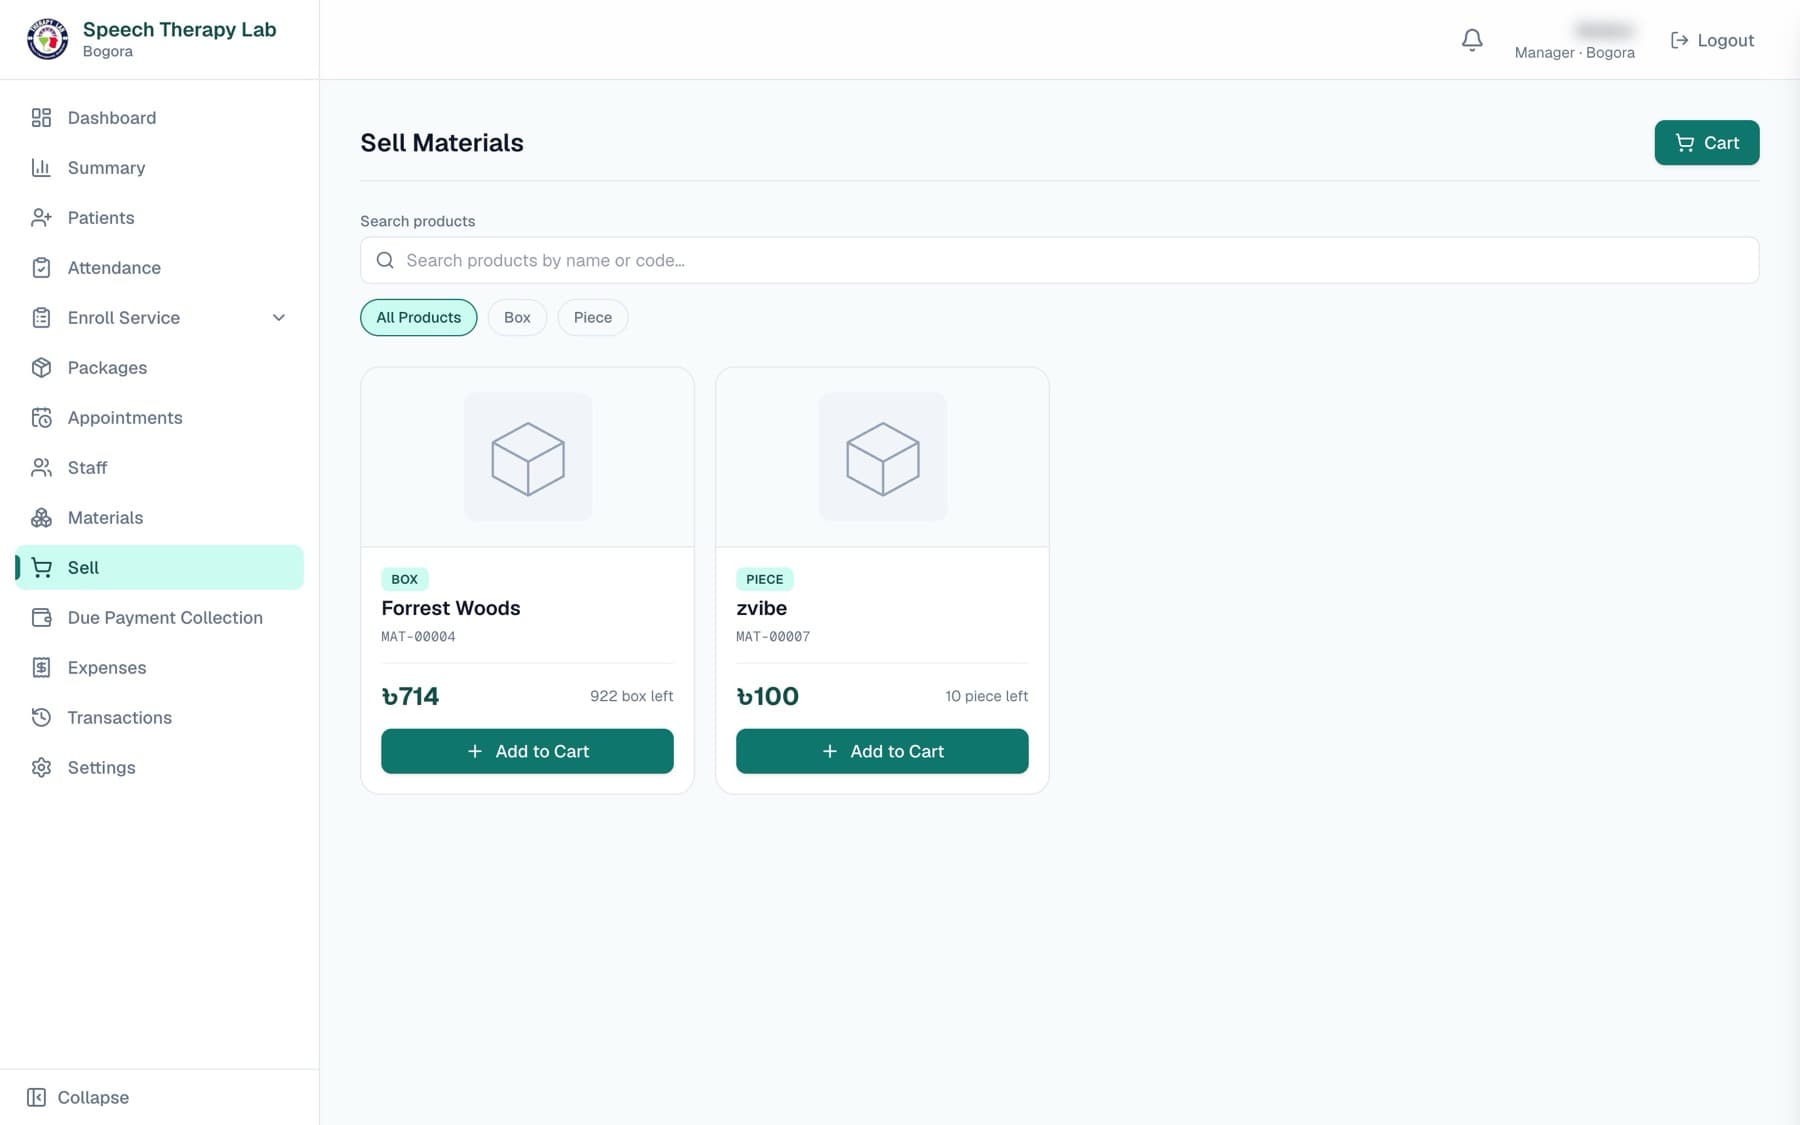Open the Sell menu item
This screenshot has height=1125, width=1800.
pyautogui.click(x=159, y=567)
